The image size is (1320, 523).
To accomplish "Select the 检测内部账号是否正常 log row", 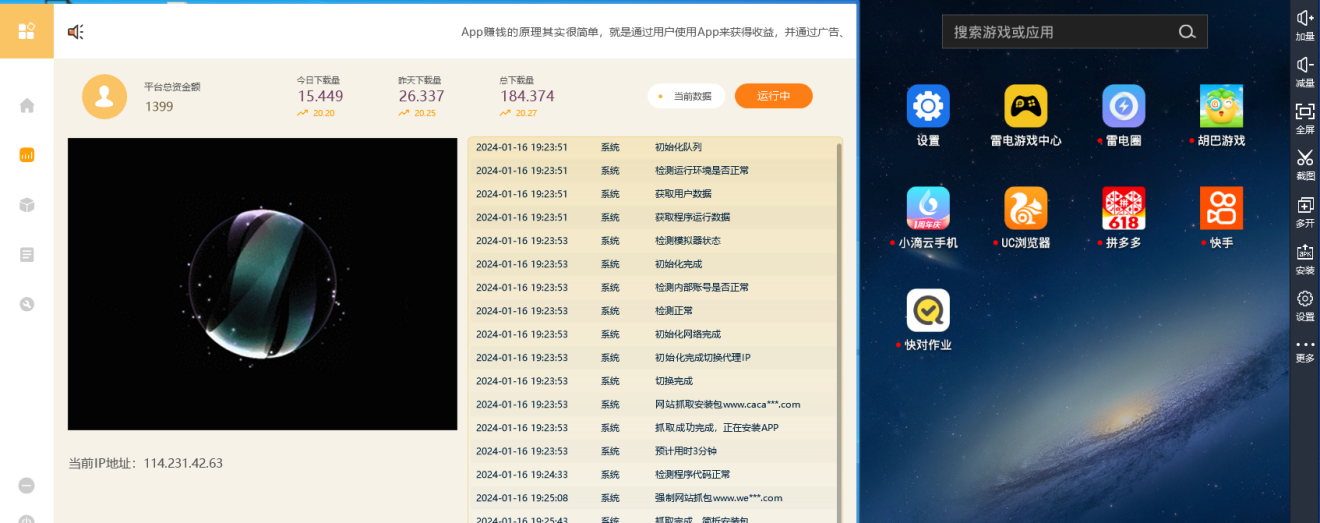I will pos(652,287).
